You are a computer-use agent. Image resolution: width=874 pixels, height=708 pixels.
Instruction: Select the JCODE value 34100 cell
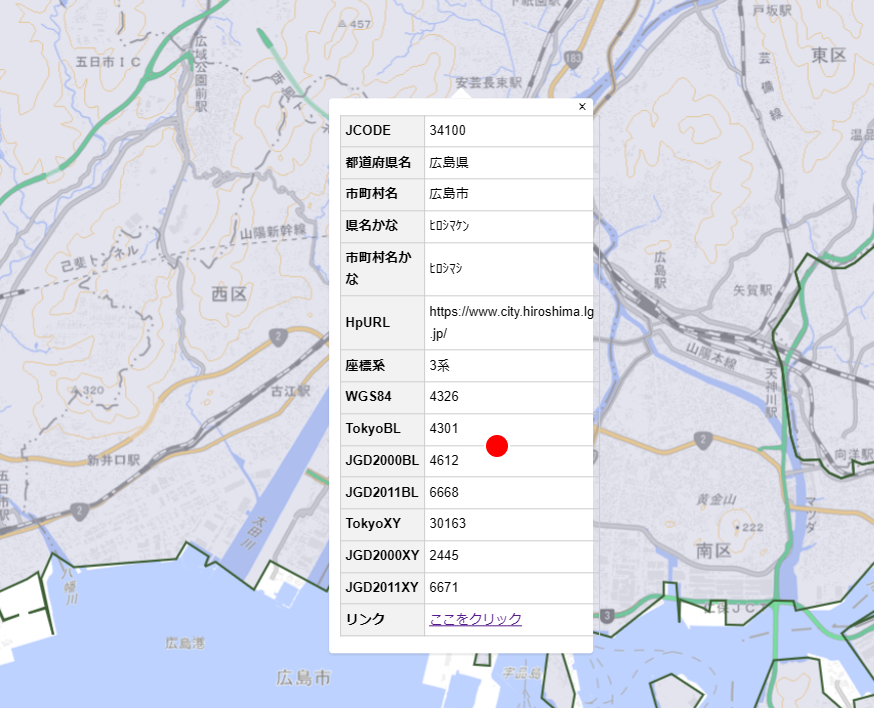447,131
